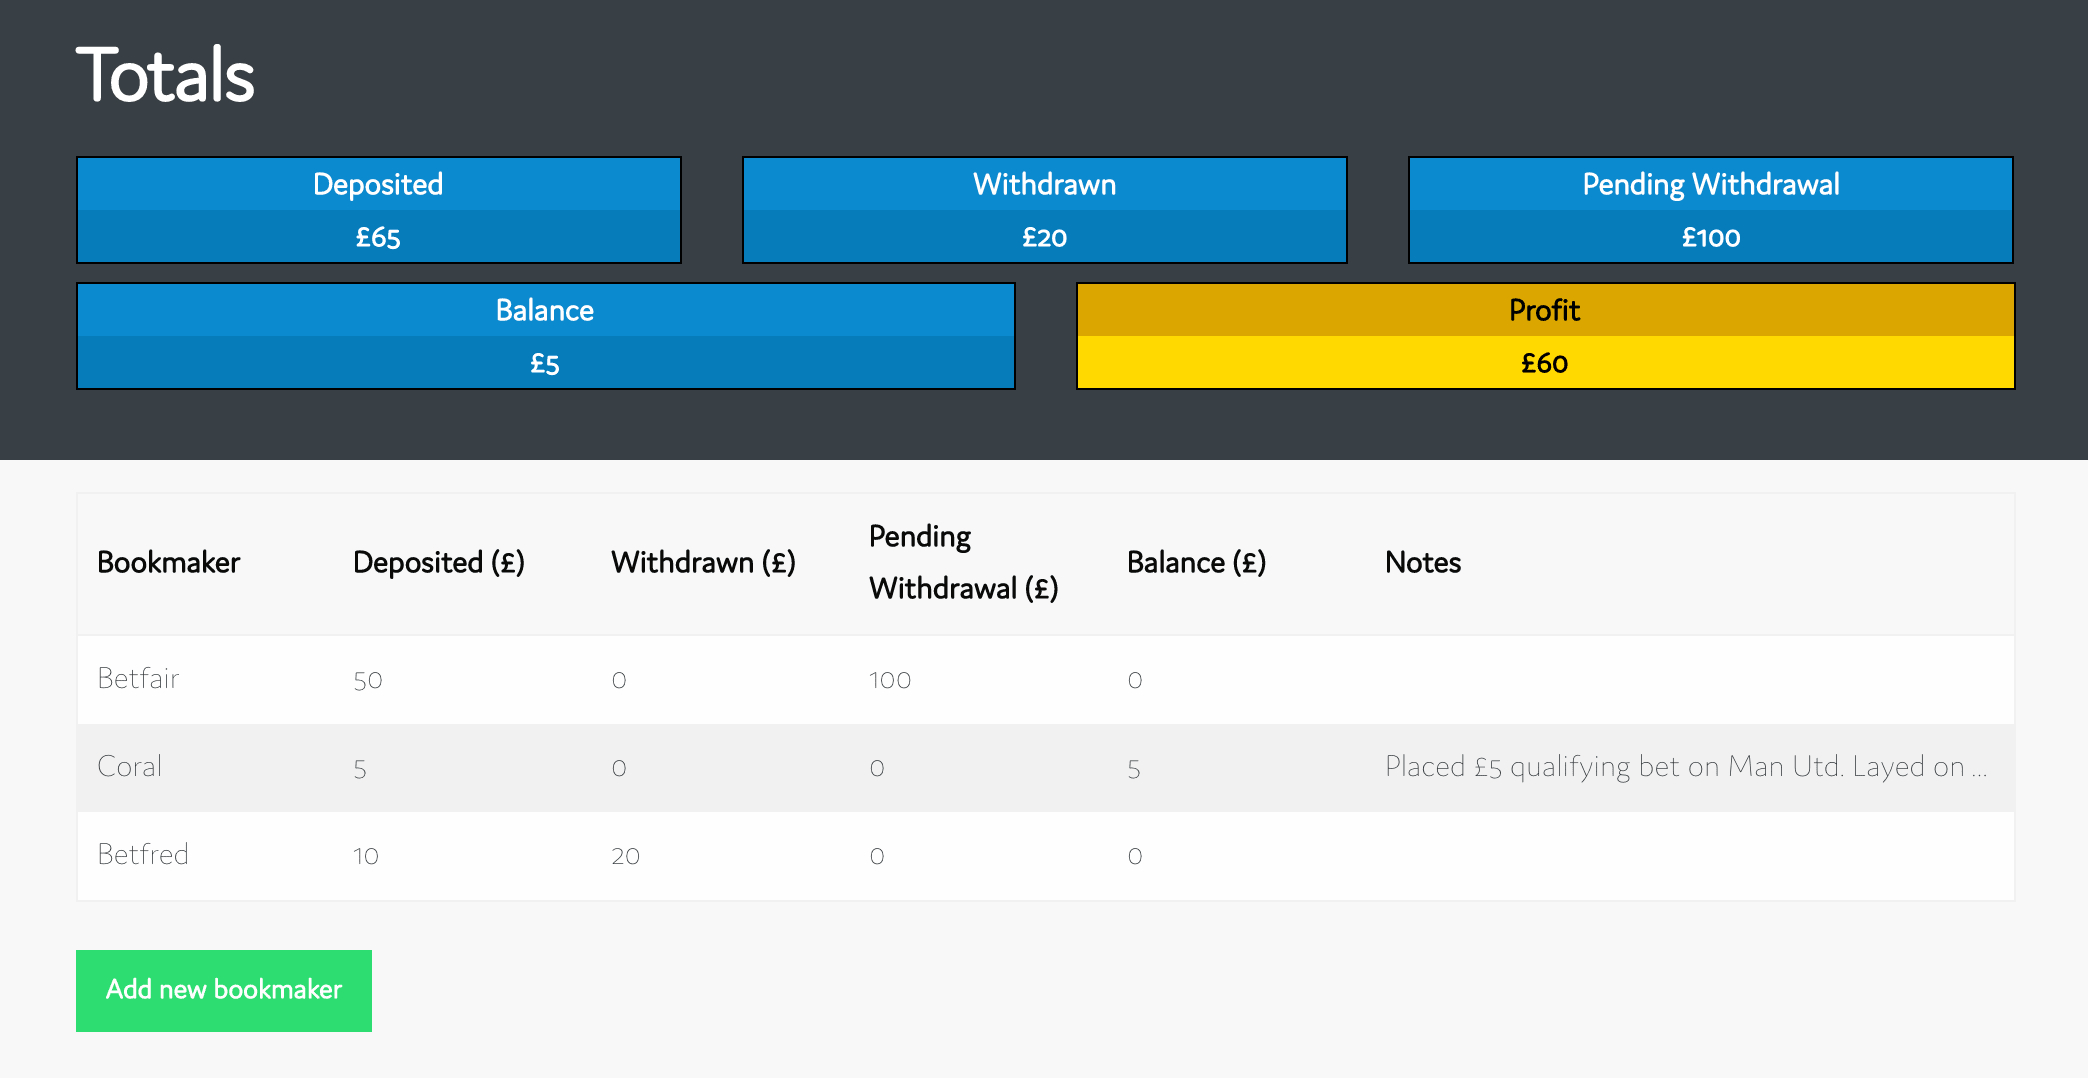This screenshot has height=1078, width=2088.
Task: Click Coral's deposited amount cell
Action: click(x=360, y=768)
